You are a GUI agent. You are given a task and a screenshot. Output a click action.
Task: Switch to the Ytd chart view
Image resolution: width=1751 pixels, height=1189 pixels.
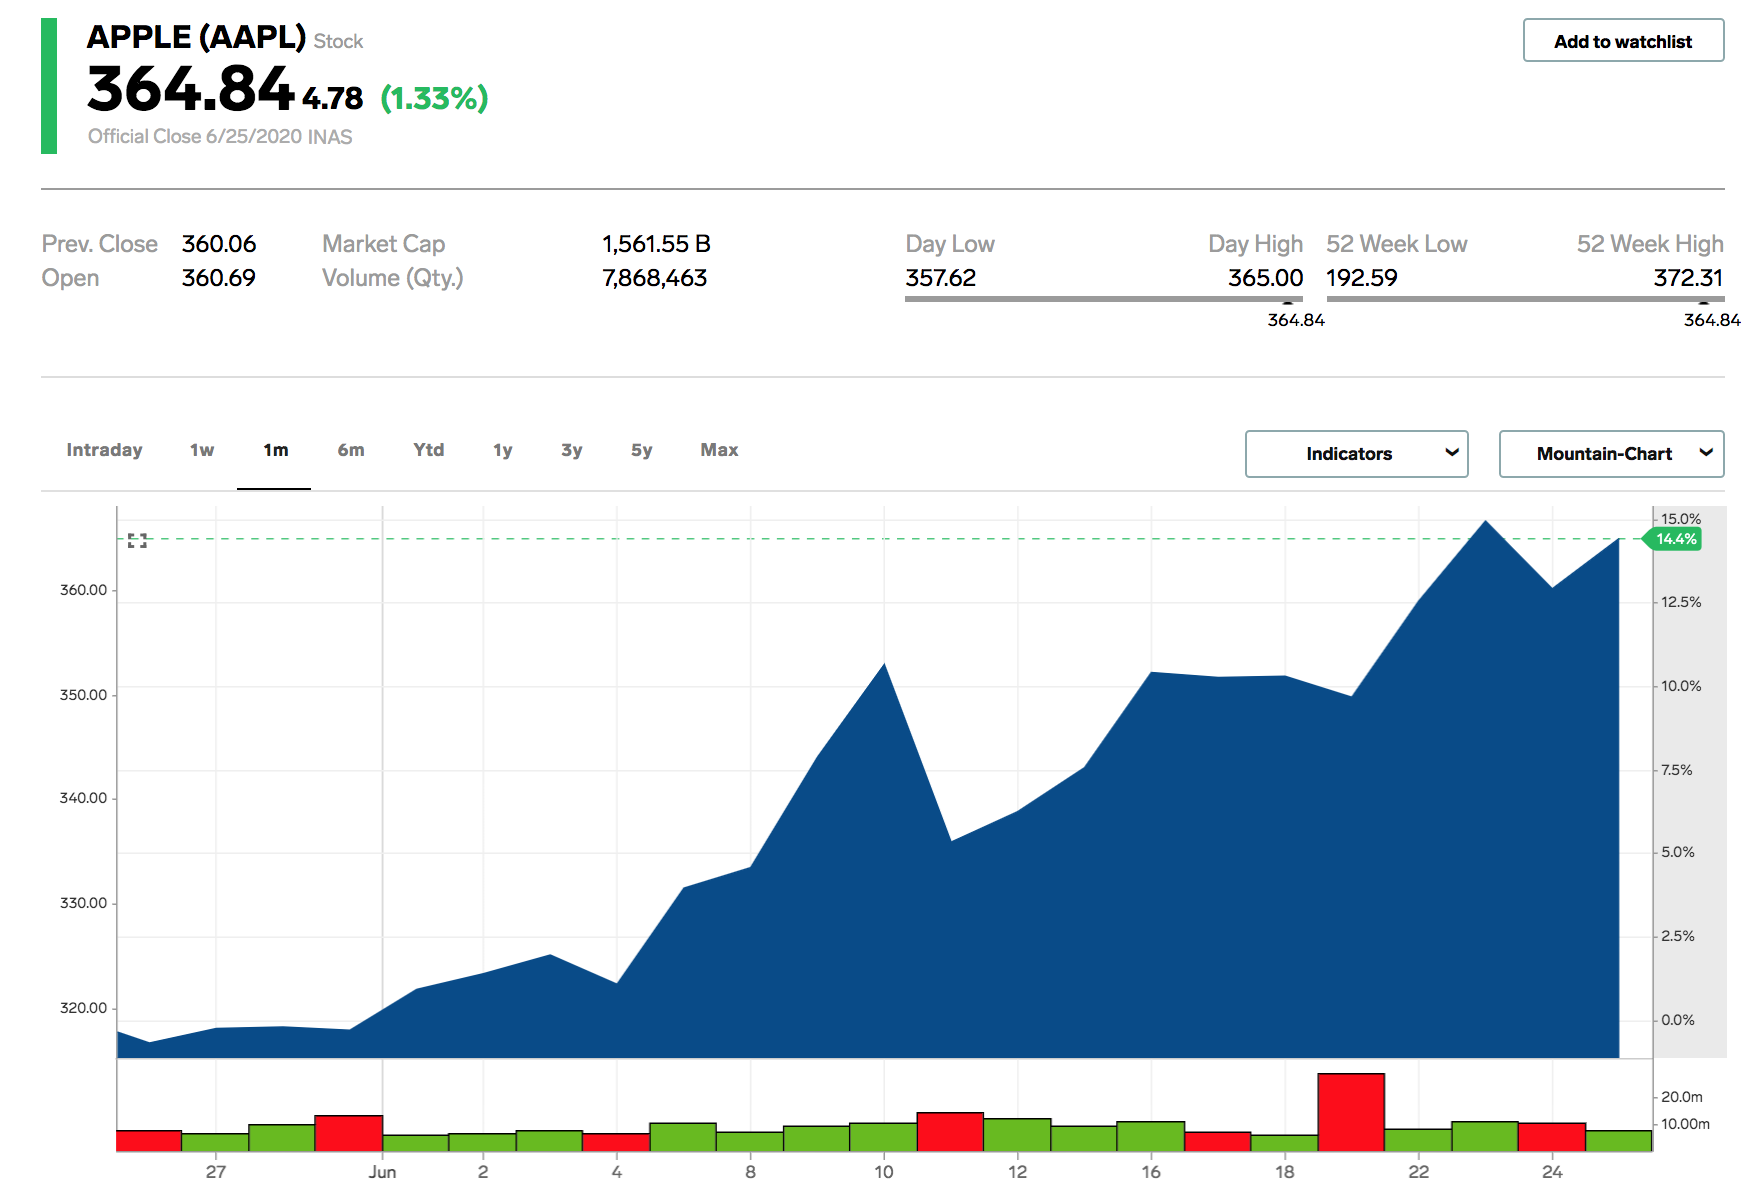[x=428, y=450]
